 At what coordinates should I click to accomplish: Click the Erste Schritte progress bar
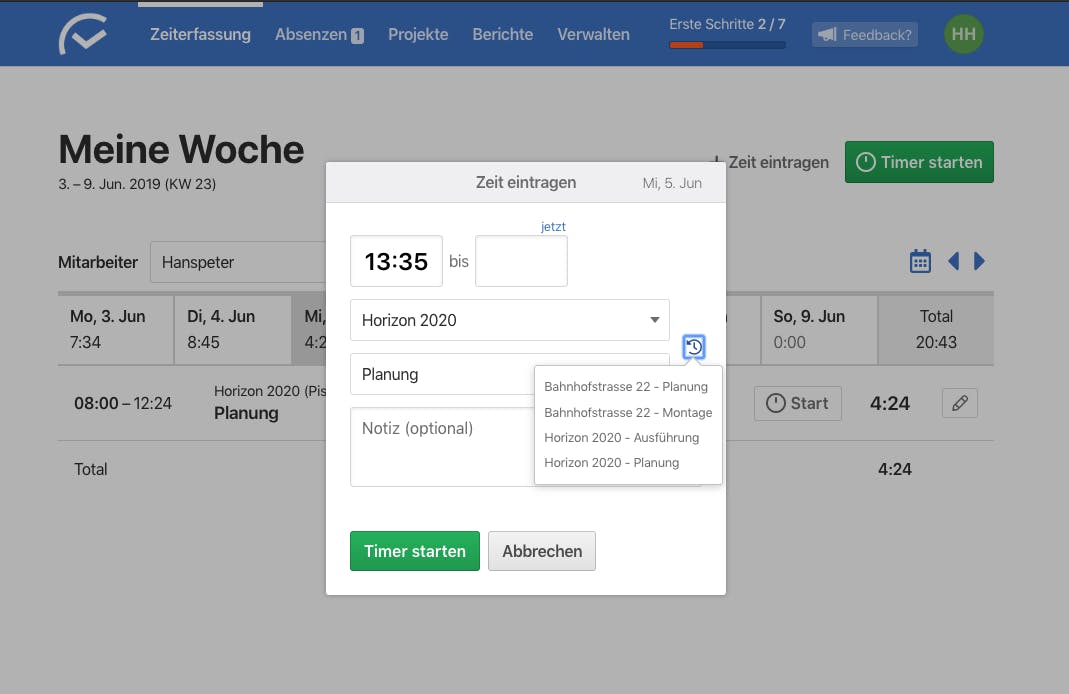click(727, 45)
